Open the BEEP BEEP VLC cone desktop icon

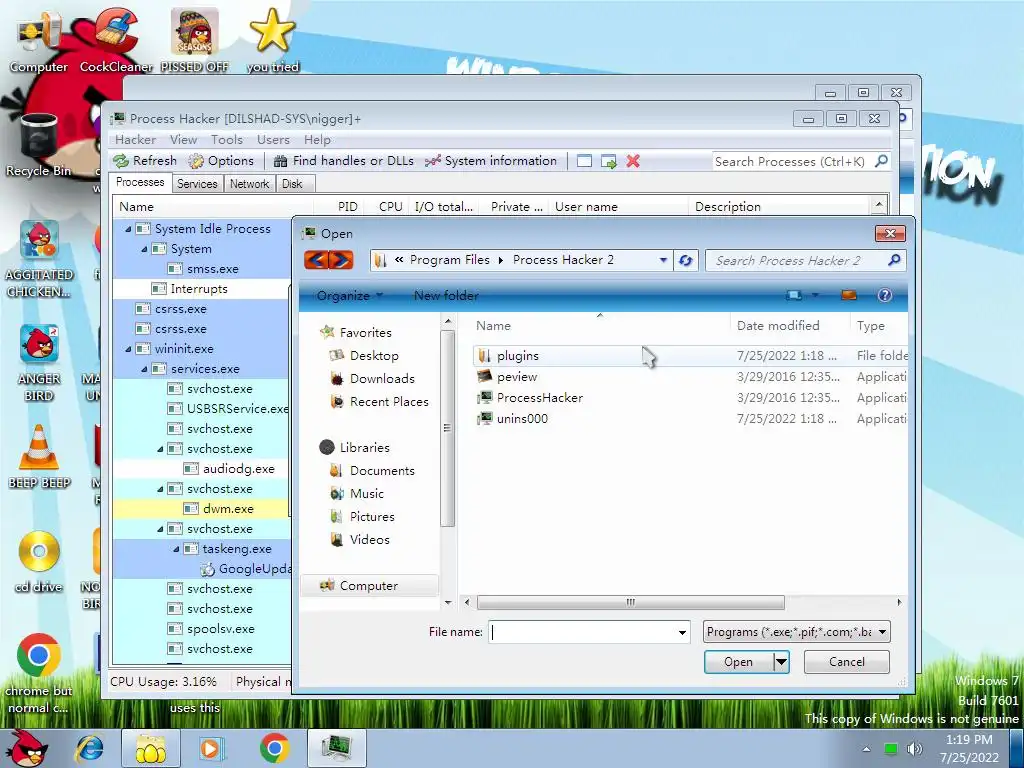(39, 456)
